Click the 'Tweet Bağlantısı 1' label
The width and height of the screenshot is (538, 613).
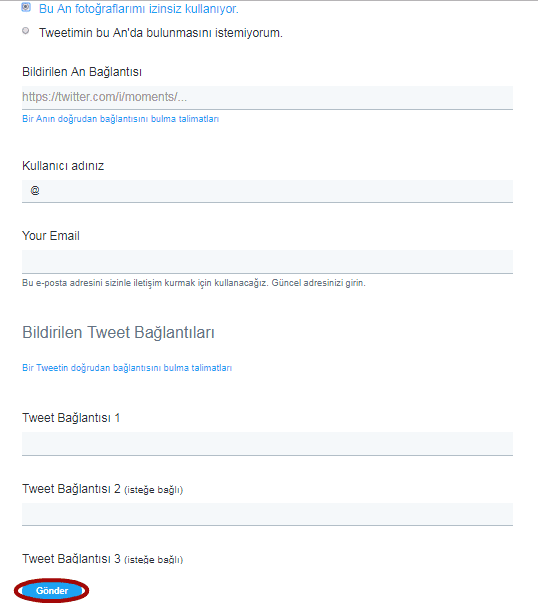pyautogui.click(x=71, y=418)
